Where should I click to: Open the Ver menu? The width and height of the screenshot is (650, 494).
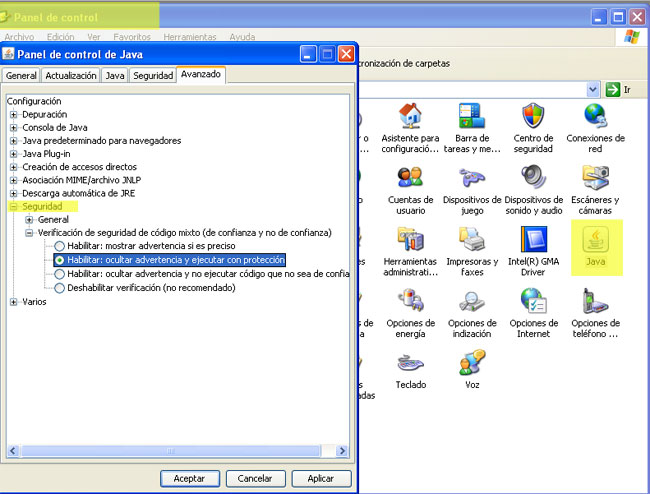(x=94, y=37)
